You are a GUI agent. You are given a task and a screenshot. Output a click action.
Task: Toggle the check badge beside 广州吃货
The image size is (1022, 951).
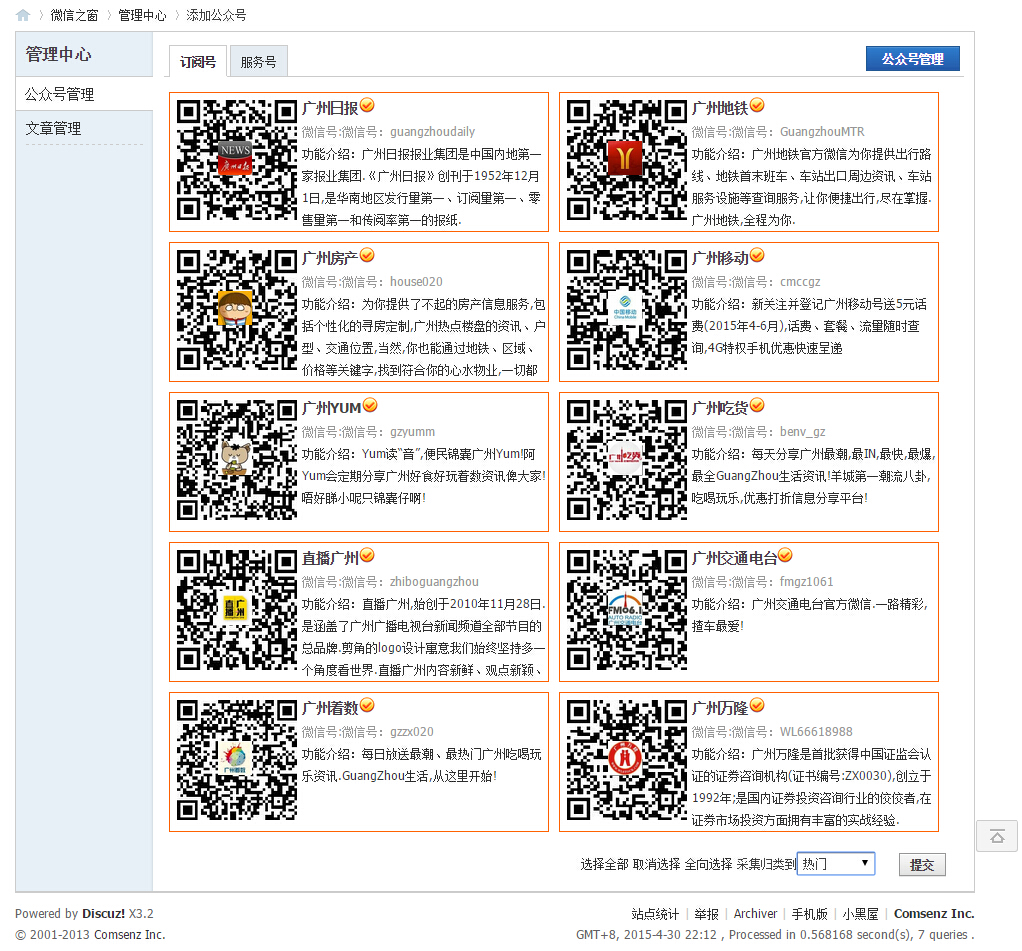pos(757,404)
